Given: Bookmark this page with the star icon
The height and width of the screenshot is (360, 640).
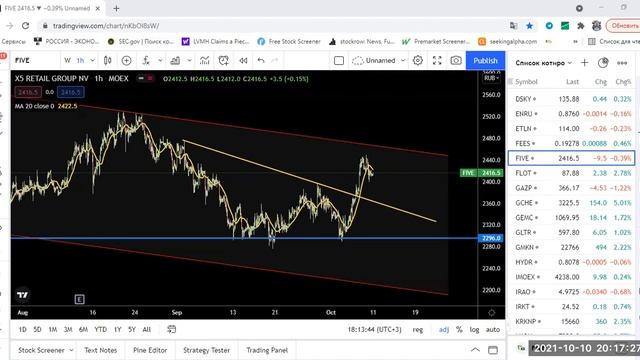Looking at the screenshot, I should [x=529, y=26].
